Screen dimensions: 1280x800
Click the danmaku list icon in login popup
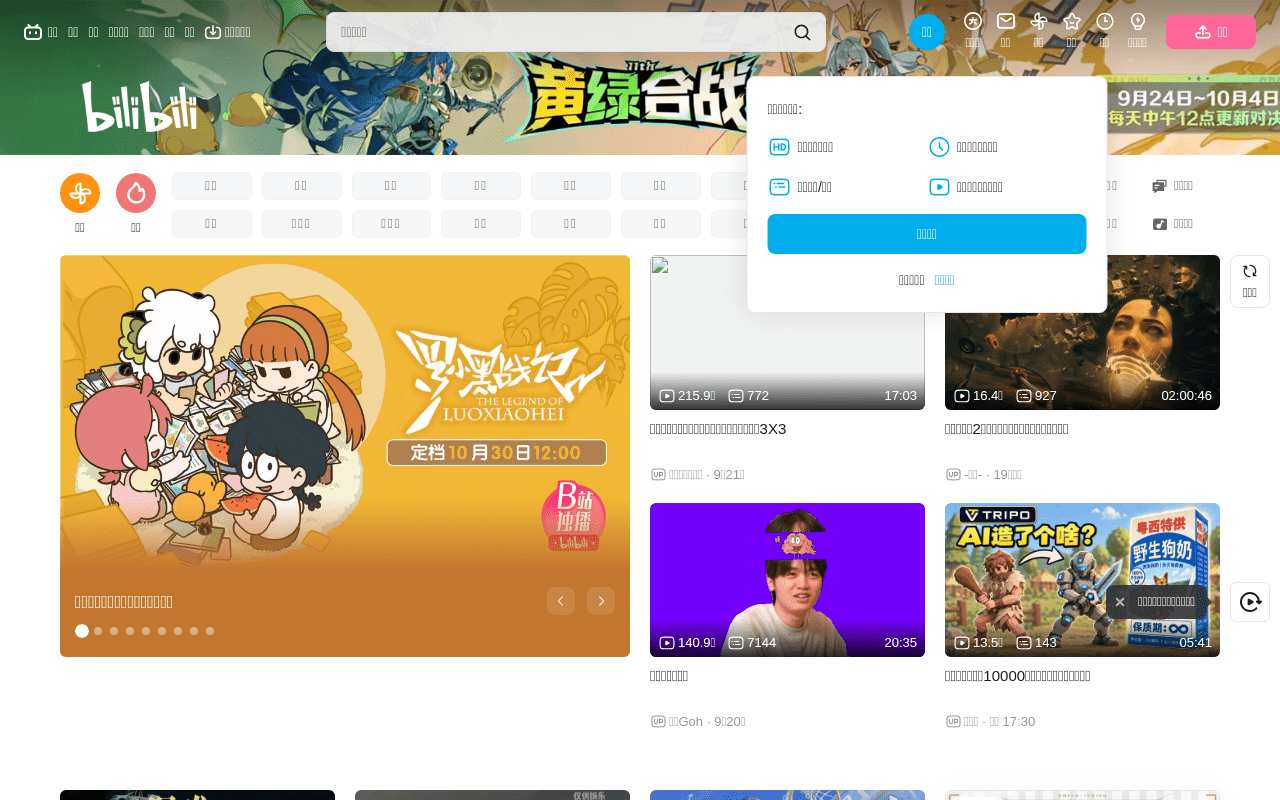tap(779, 187)
